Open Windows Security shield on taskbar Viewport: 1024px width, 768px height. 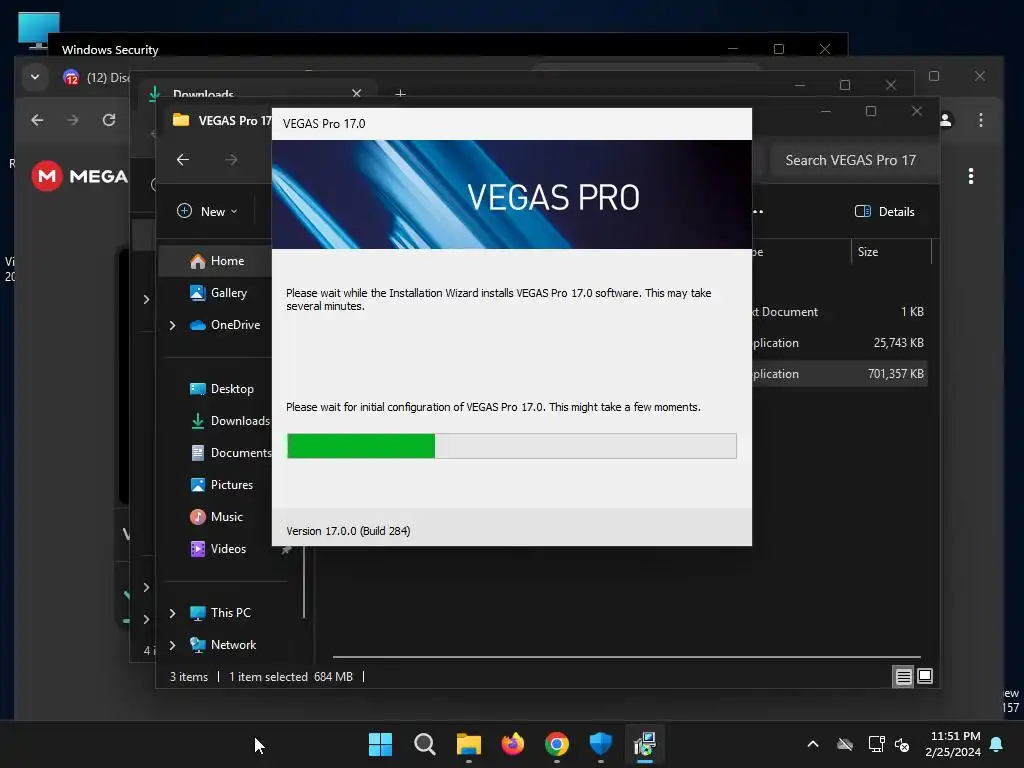[600, 744]
